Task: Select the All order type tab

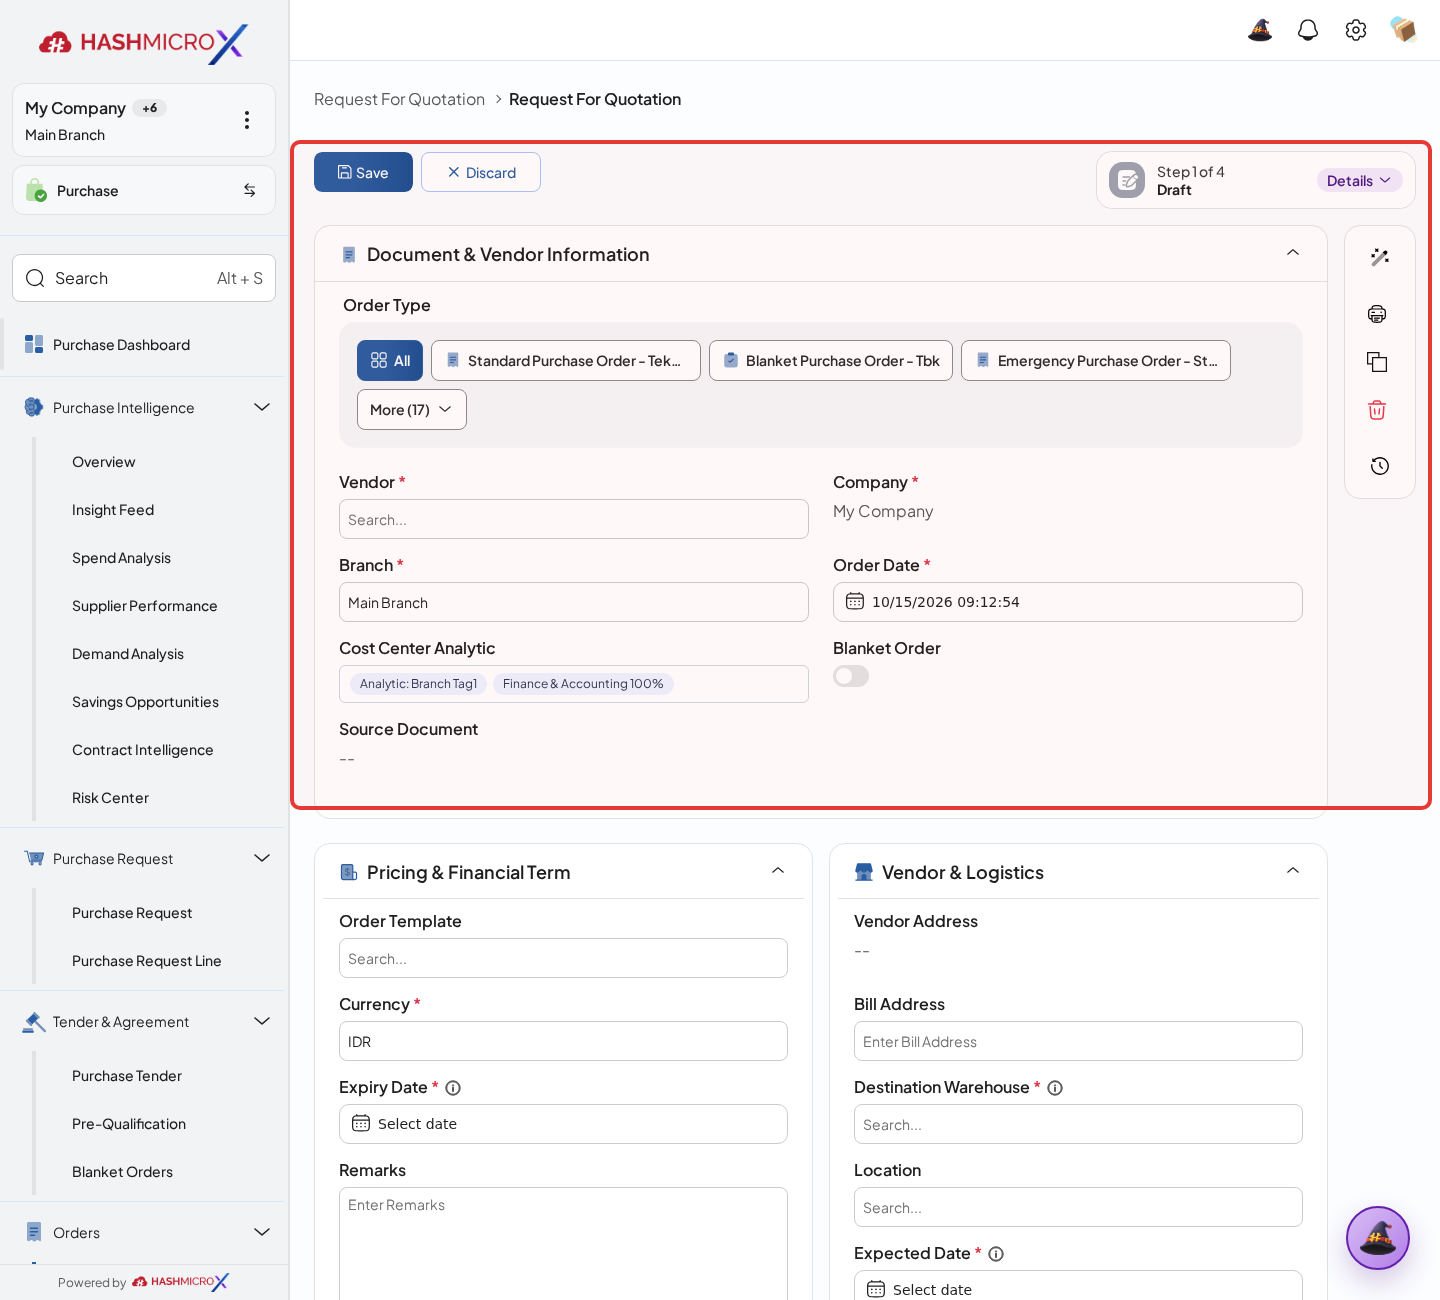Action: pyautogui.click(x=390, y=361)
